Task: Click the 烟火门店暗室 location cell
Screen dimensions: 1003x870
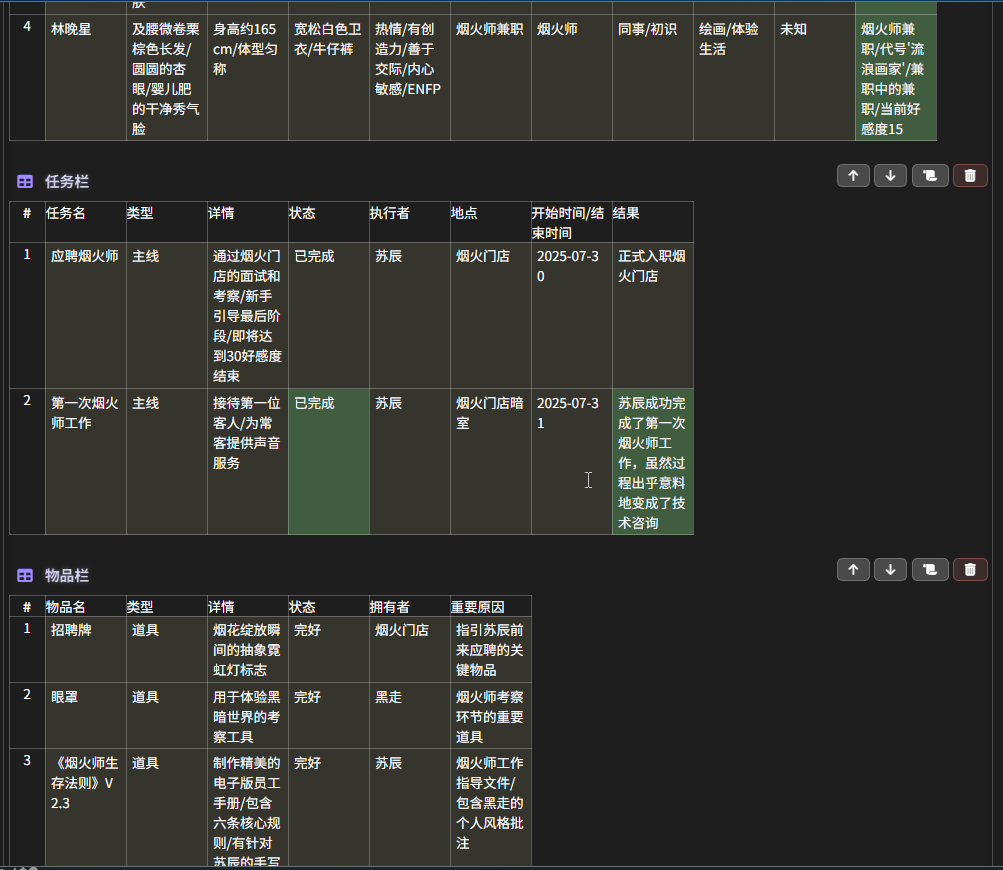Action: [490, 413]
